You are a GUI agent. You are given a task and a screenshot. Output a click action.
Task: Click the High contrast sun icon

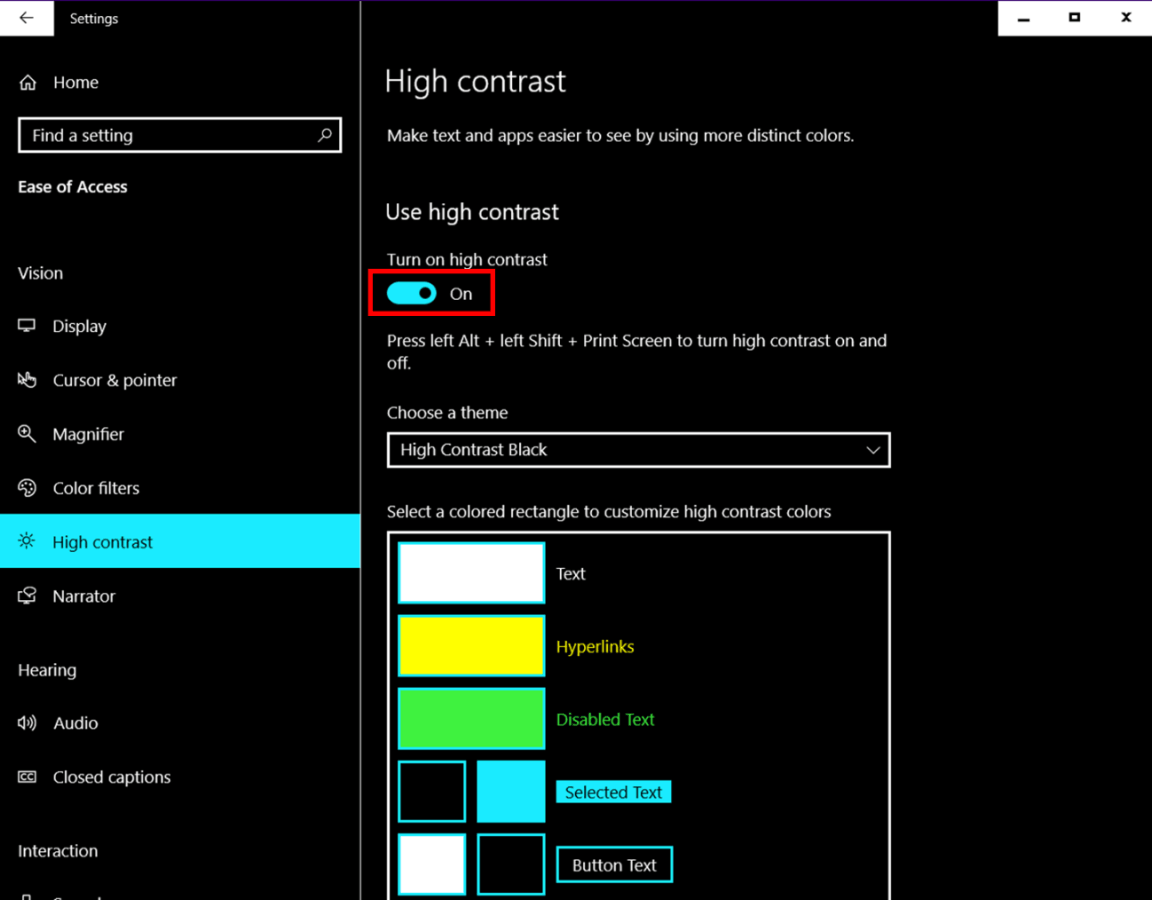[x=26, y=541]
